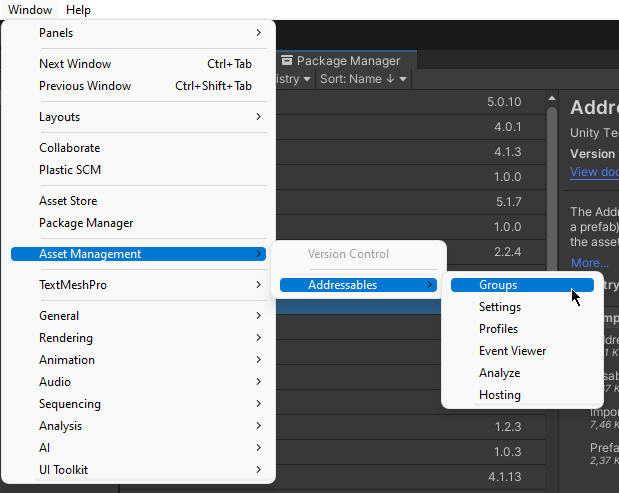The width and height of the screenshot is (619, 493).
Task: Select Package Manager menu entry
Action: [x=139, y=223]
